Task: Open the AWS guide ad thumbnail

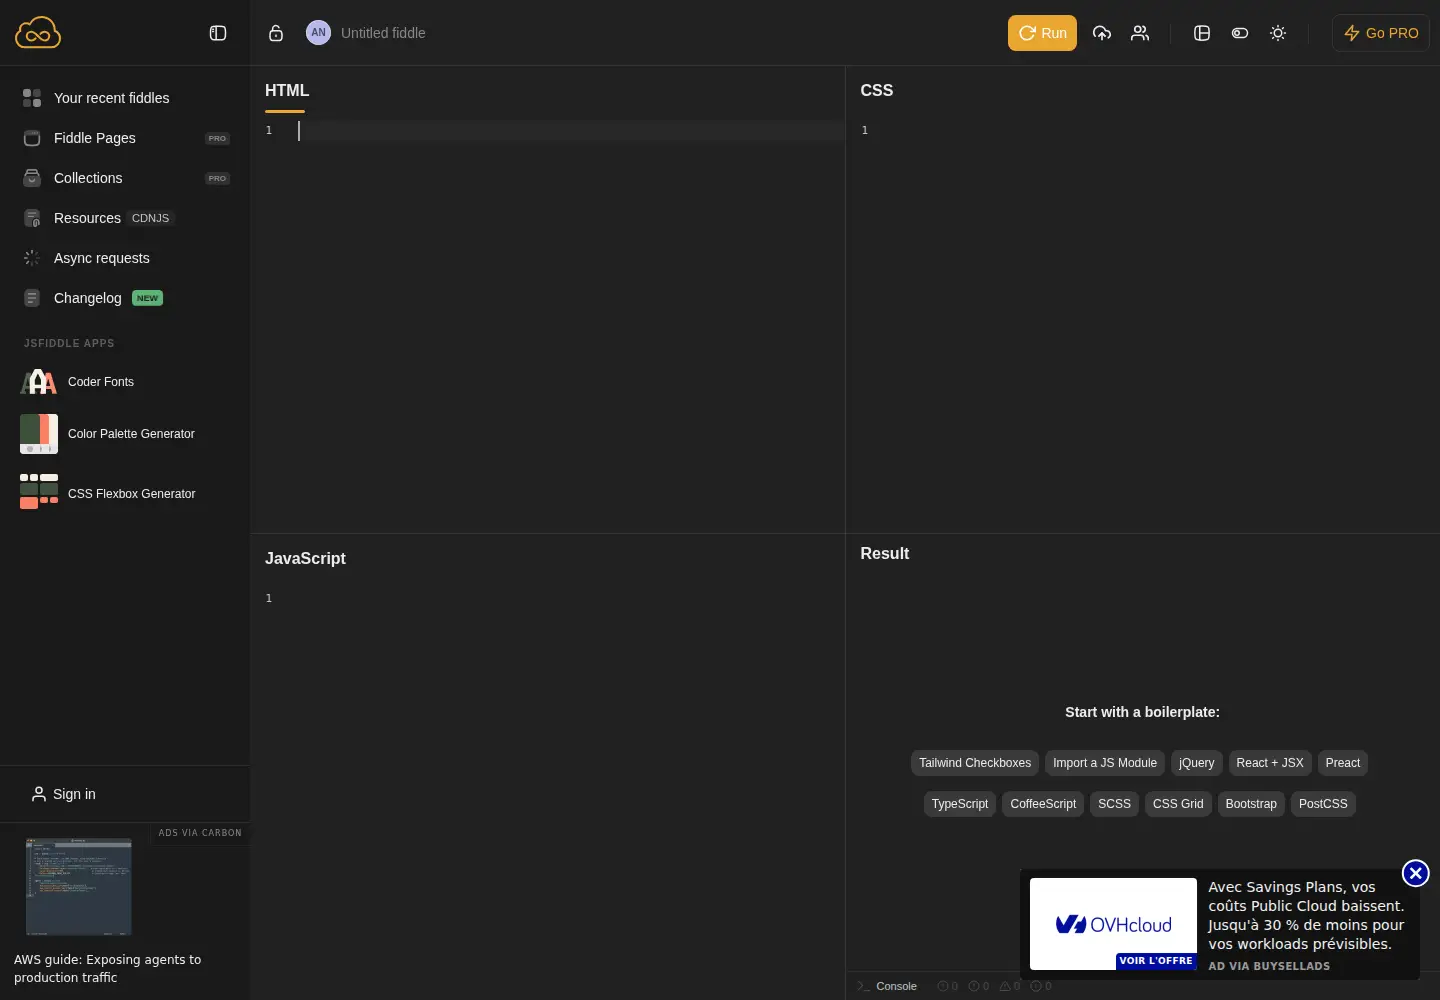Action: (78, 887)
